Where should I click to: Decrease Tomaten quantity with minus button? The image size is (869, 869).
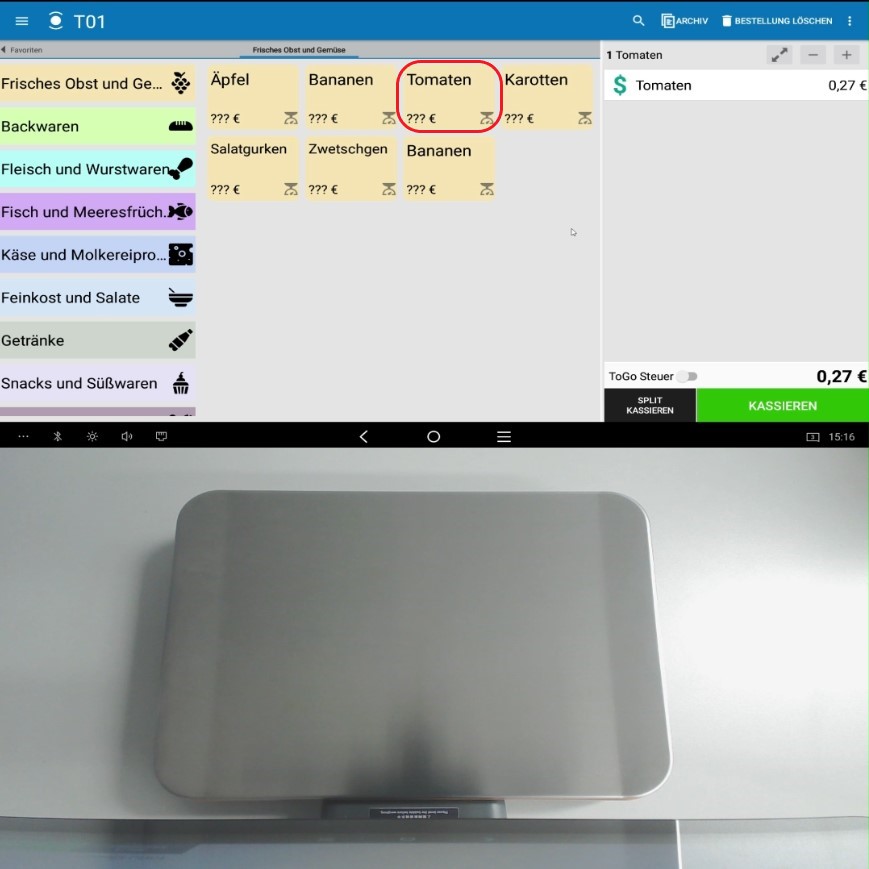click(x=813, y=56)
